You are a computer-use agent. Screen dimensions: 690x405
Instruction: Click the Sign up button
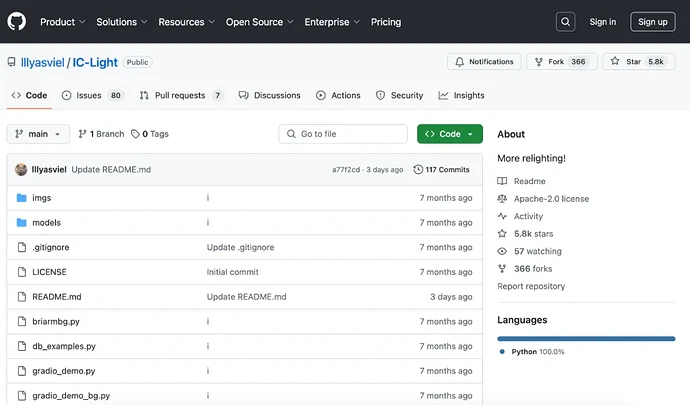point(652,21)
